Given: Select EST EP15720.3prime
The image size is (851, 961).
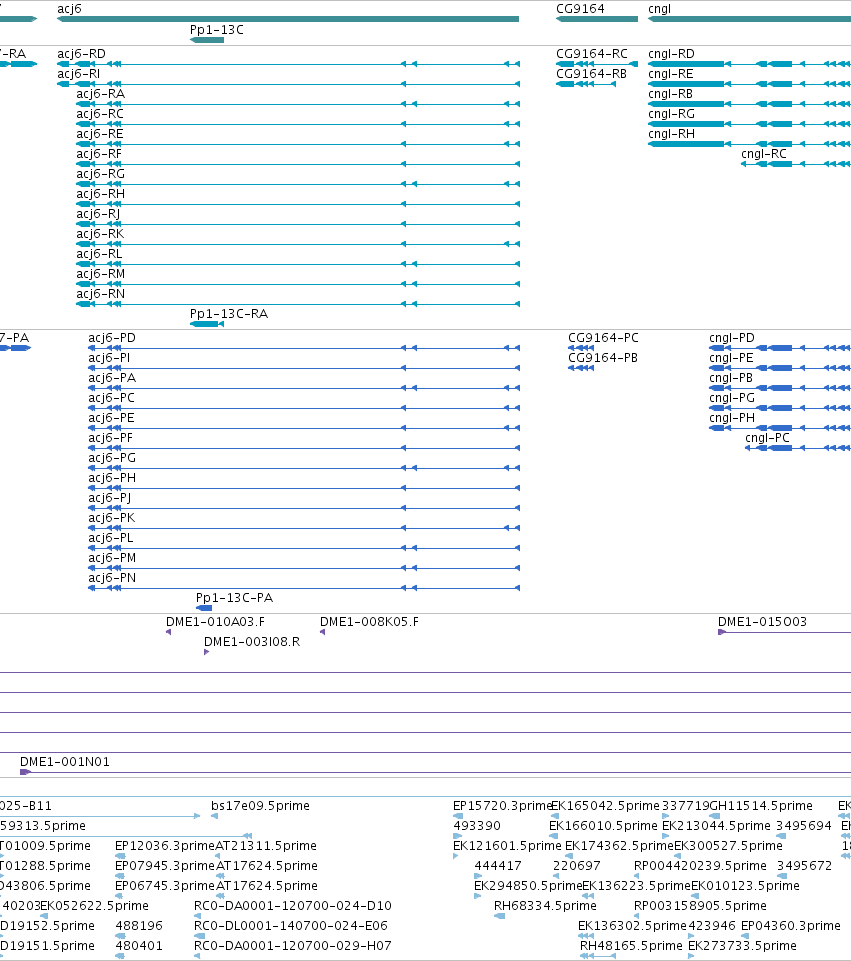Looking at the screenshot, I should pyautogui.click(x=503, y=806).
